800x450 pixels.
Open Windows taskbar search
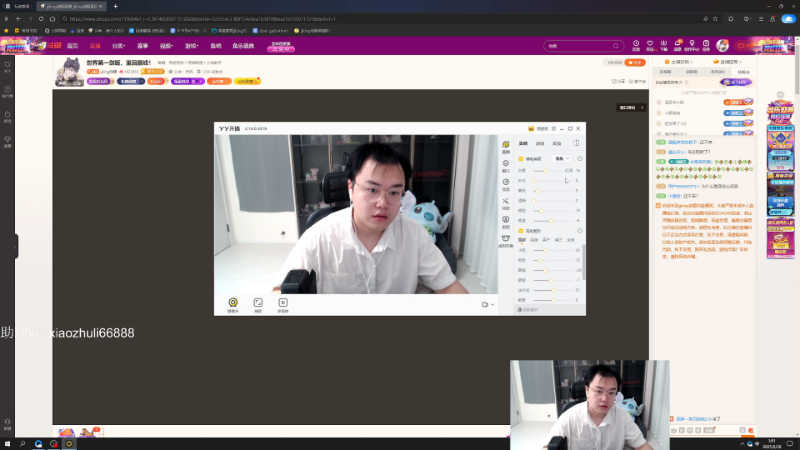tap(22, 444)
